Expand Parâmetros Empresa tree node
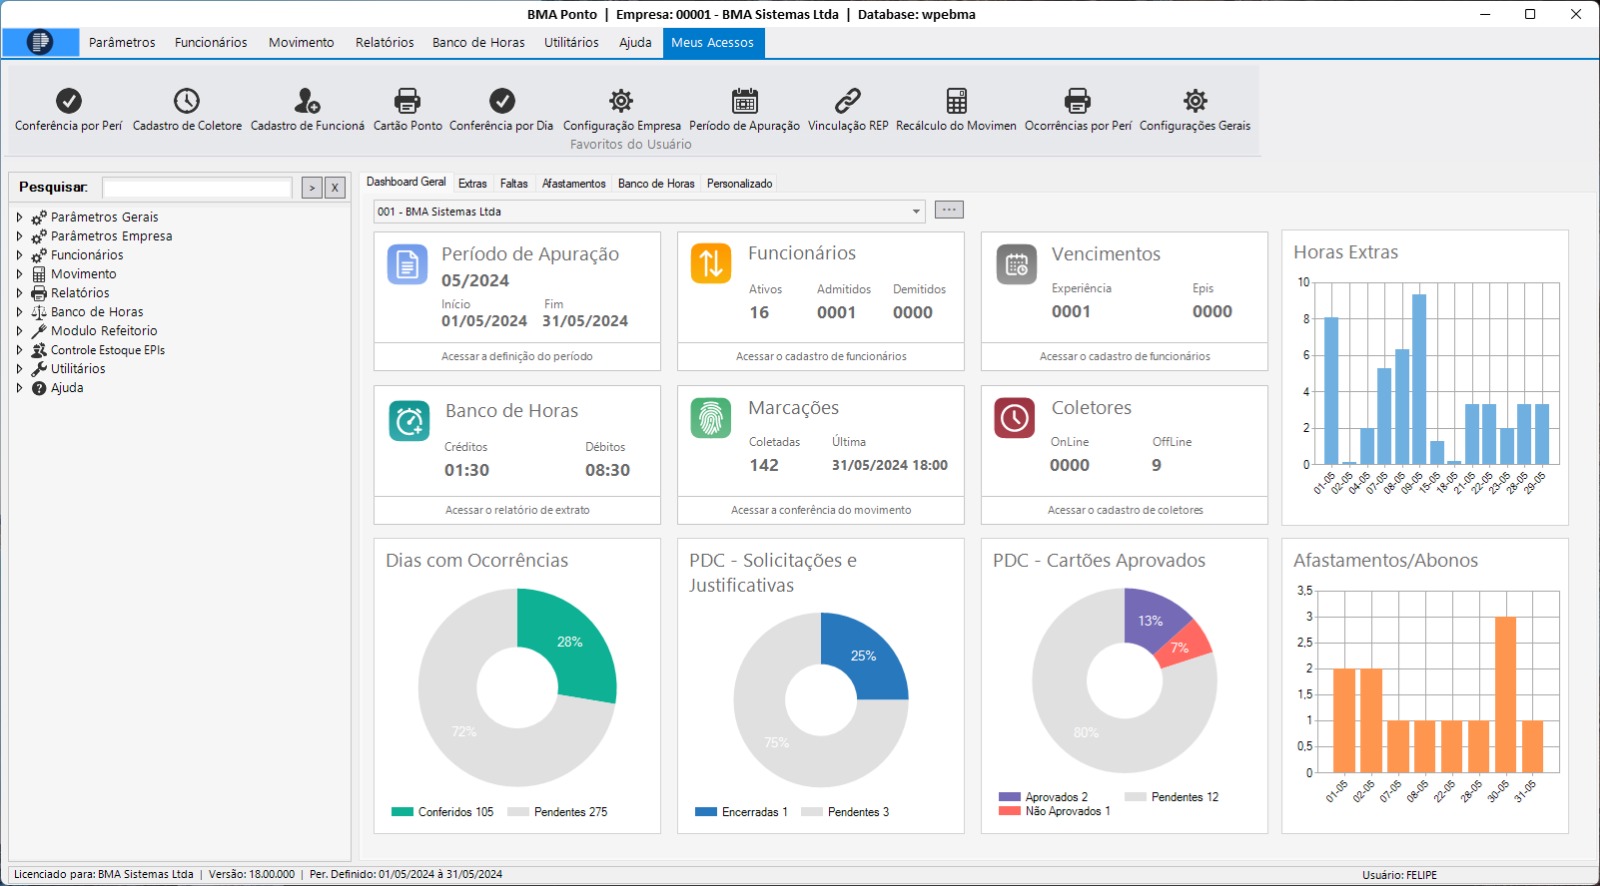 pos(19,236)
